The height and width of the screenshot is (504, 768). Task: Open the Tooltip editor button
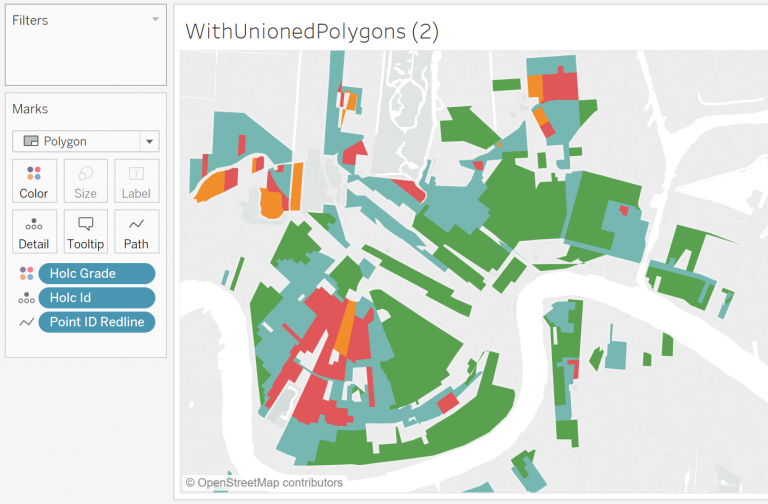(x=85, y=231)
